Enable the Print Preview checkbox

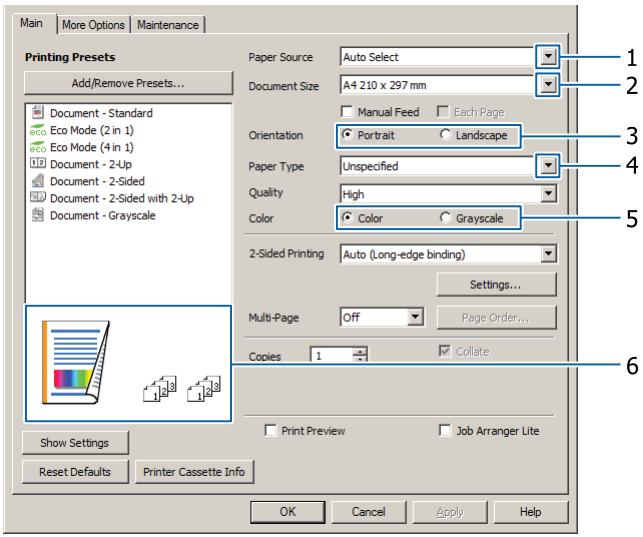click(x=270, y=430)
